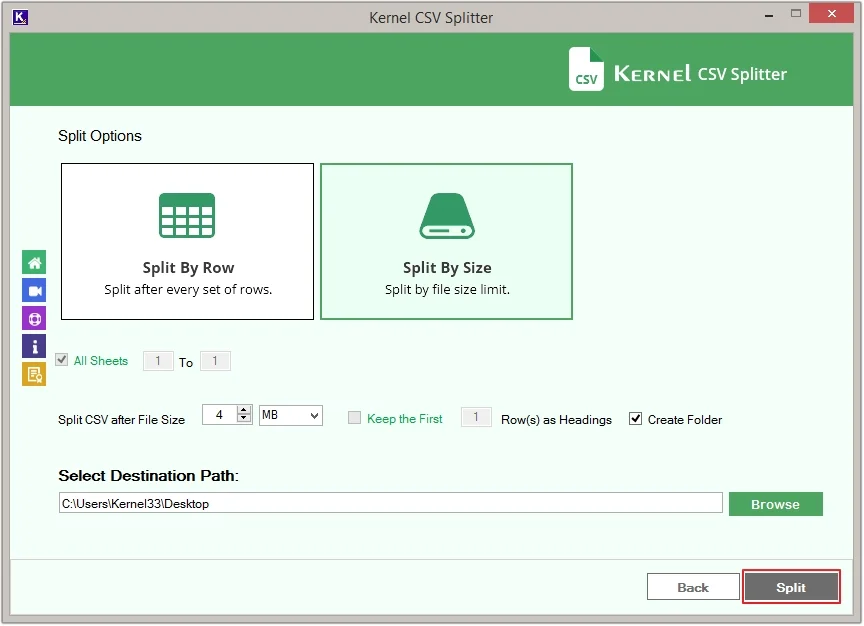Uncheck the Create Folder checkbox
864x626 pixels.
click(x=635, y=418)
